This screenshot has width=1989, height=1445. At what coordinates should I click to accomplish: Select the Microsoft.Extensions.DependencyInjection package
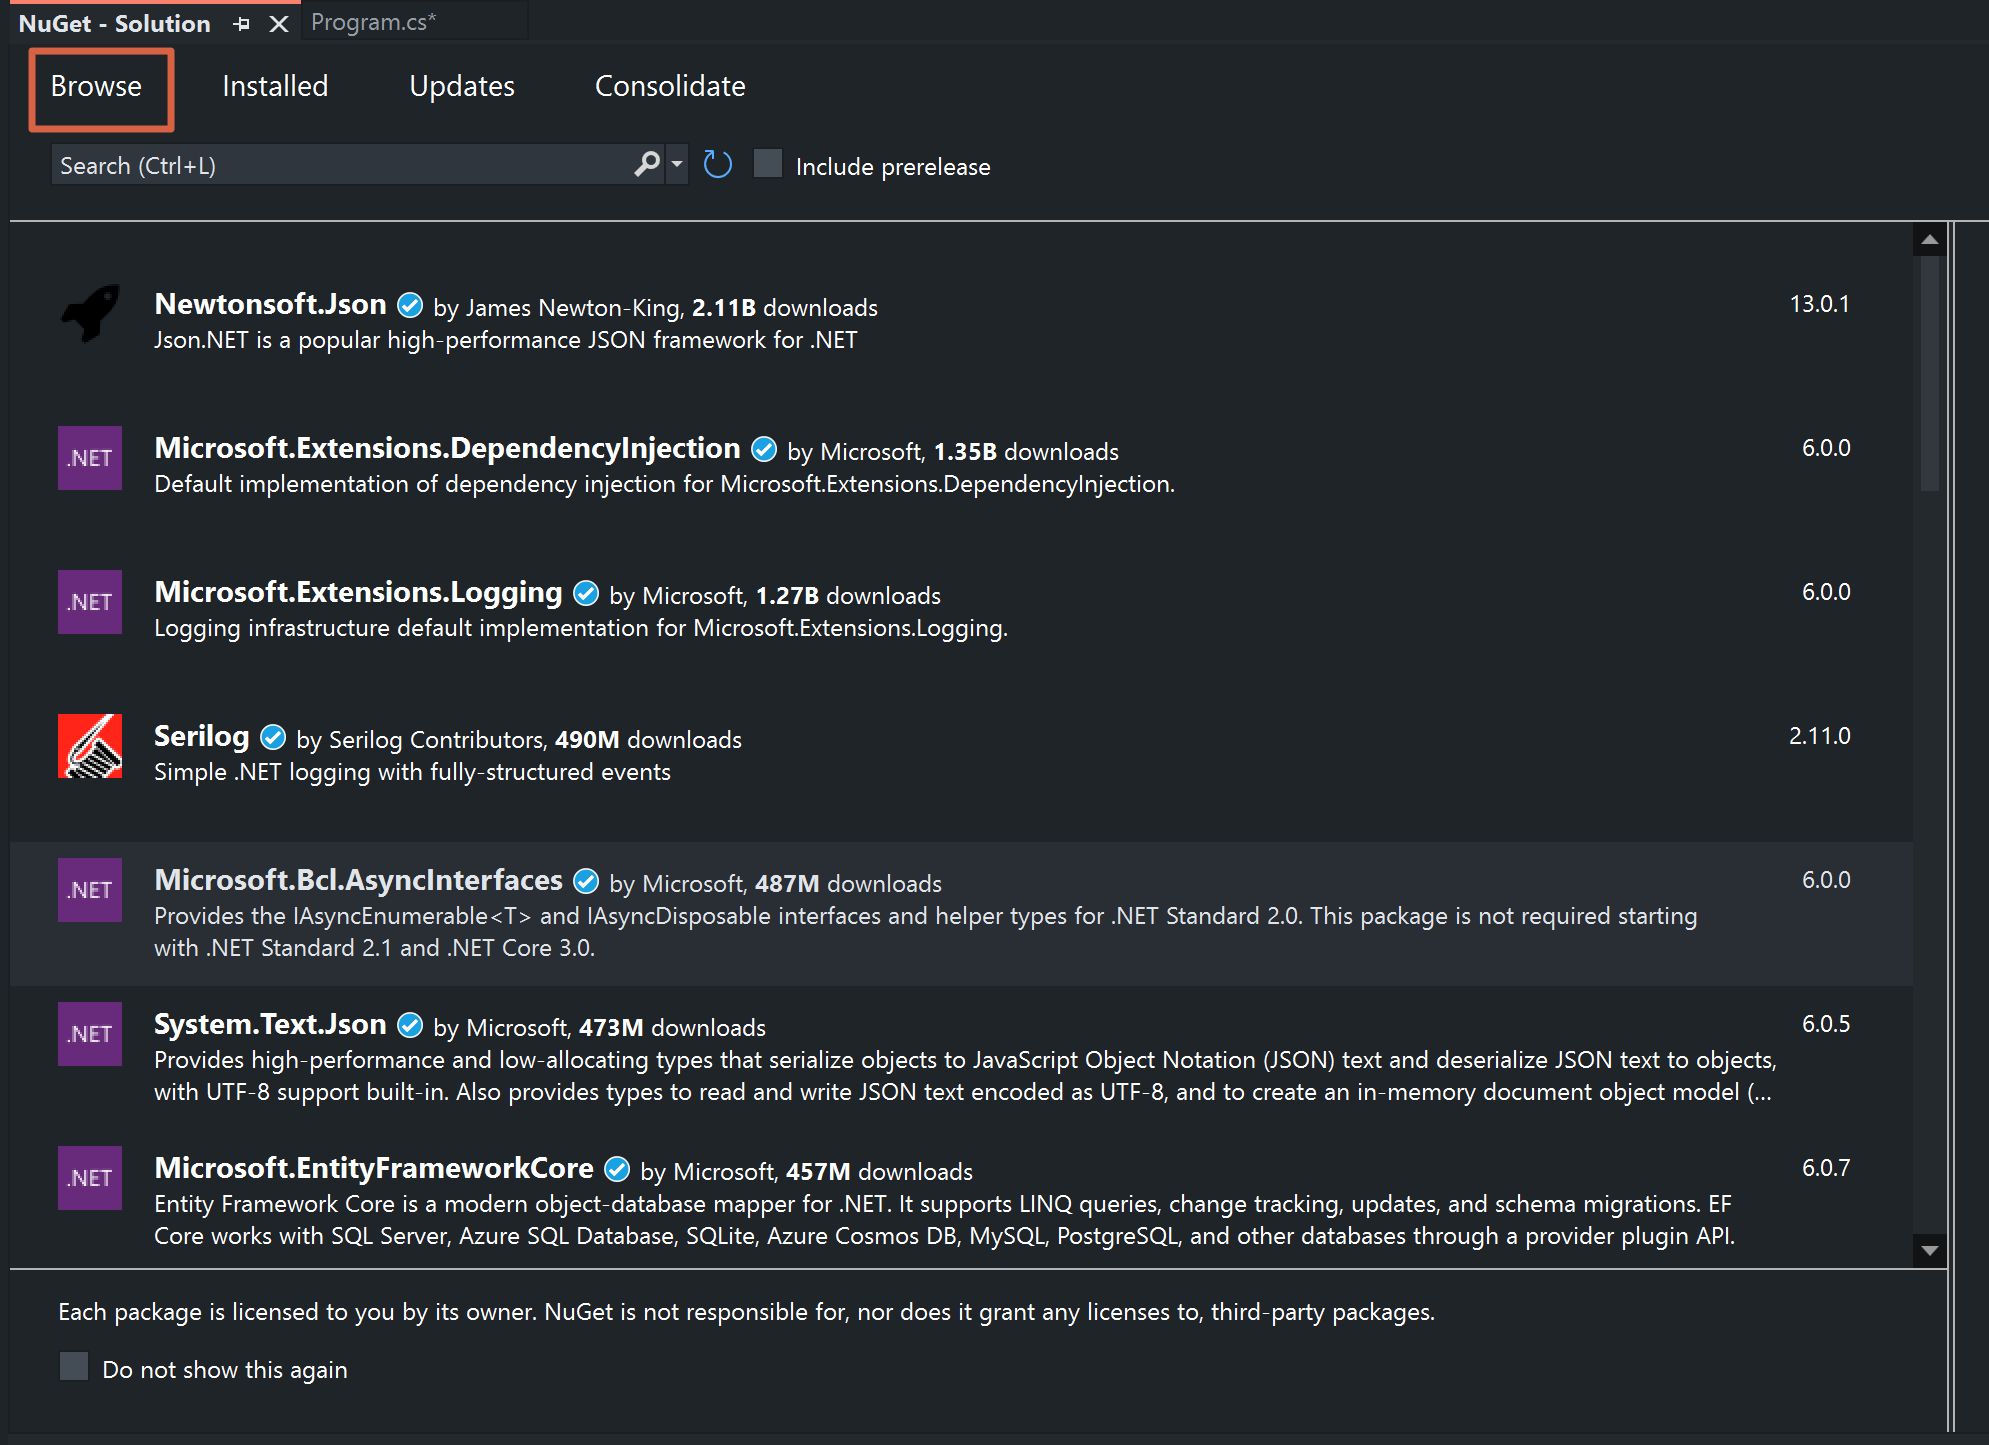(961, 465)
